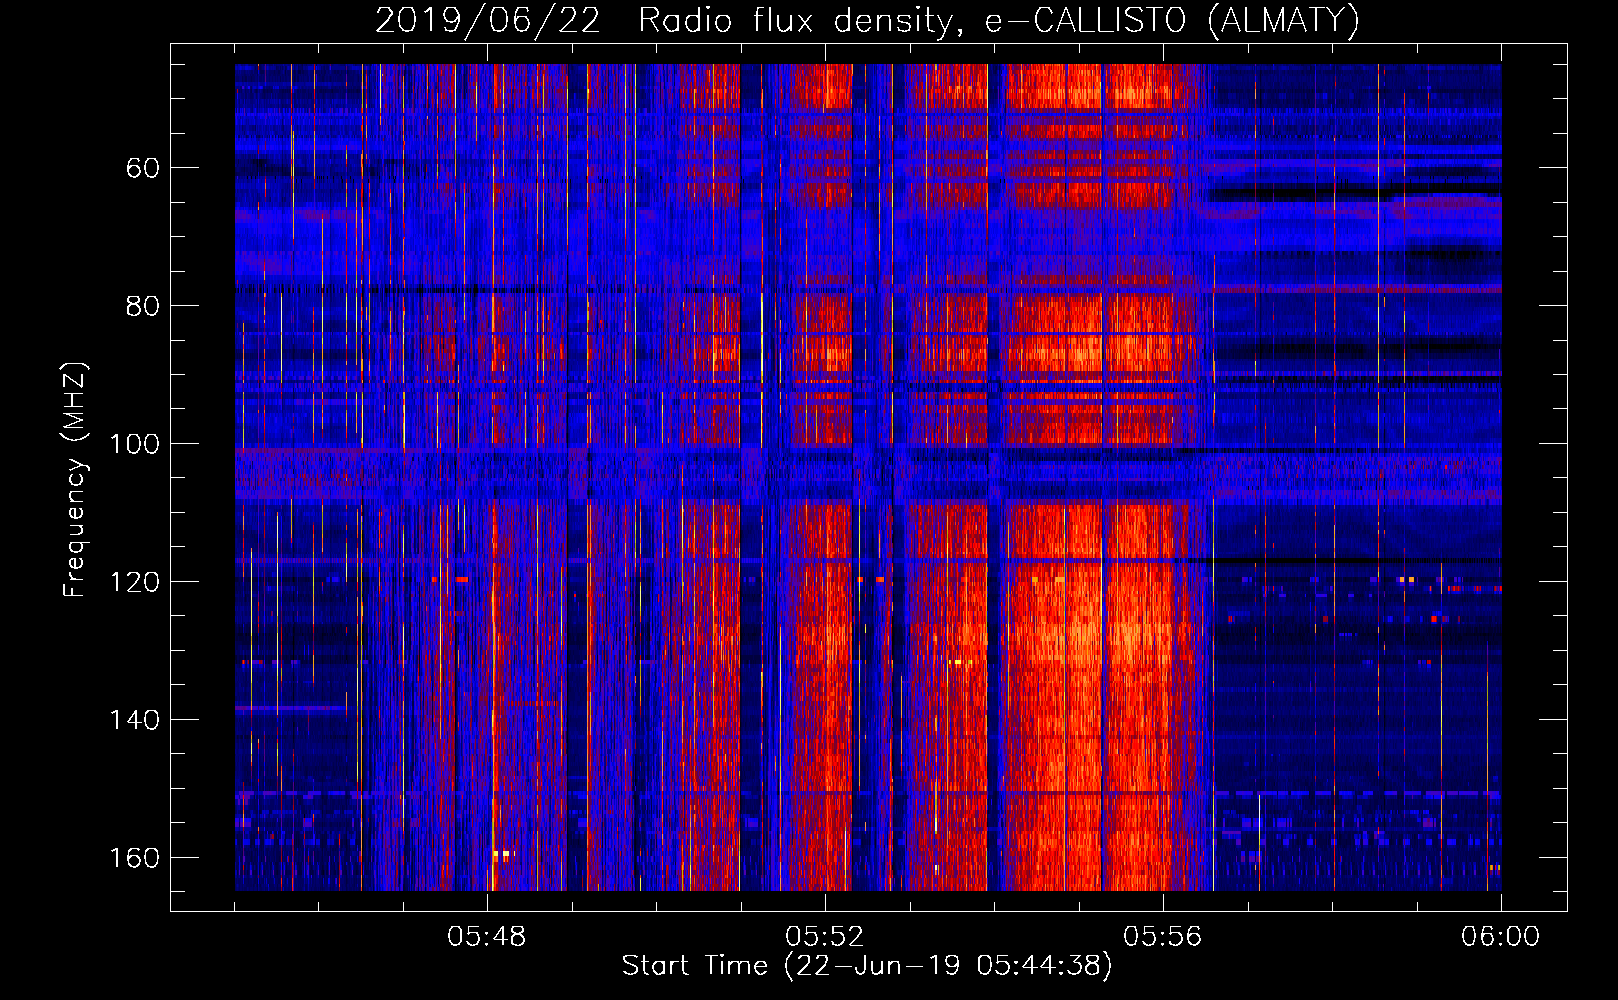
Task: Click the 100 MHz frequency tick label
Action: [134, 444]
